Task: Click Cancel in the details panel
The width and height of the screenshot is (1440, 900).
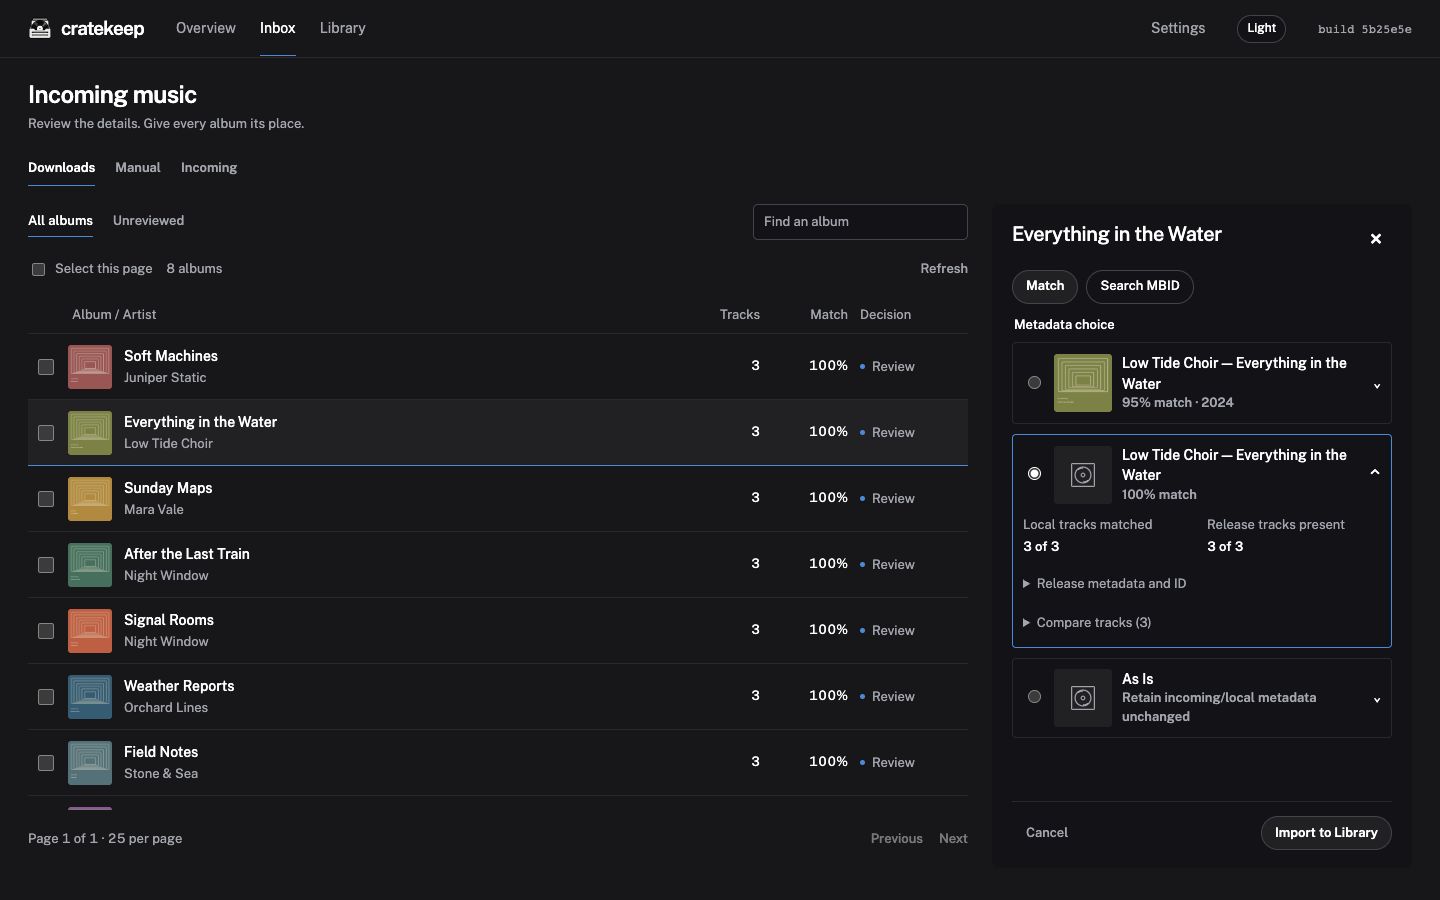Action: pyautogui.click(x=1047, y=833)
